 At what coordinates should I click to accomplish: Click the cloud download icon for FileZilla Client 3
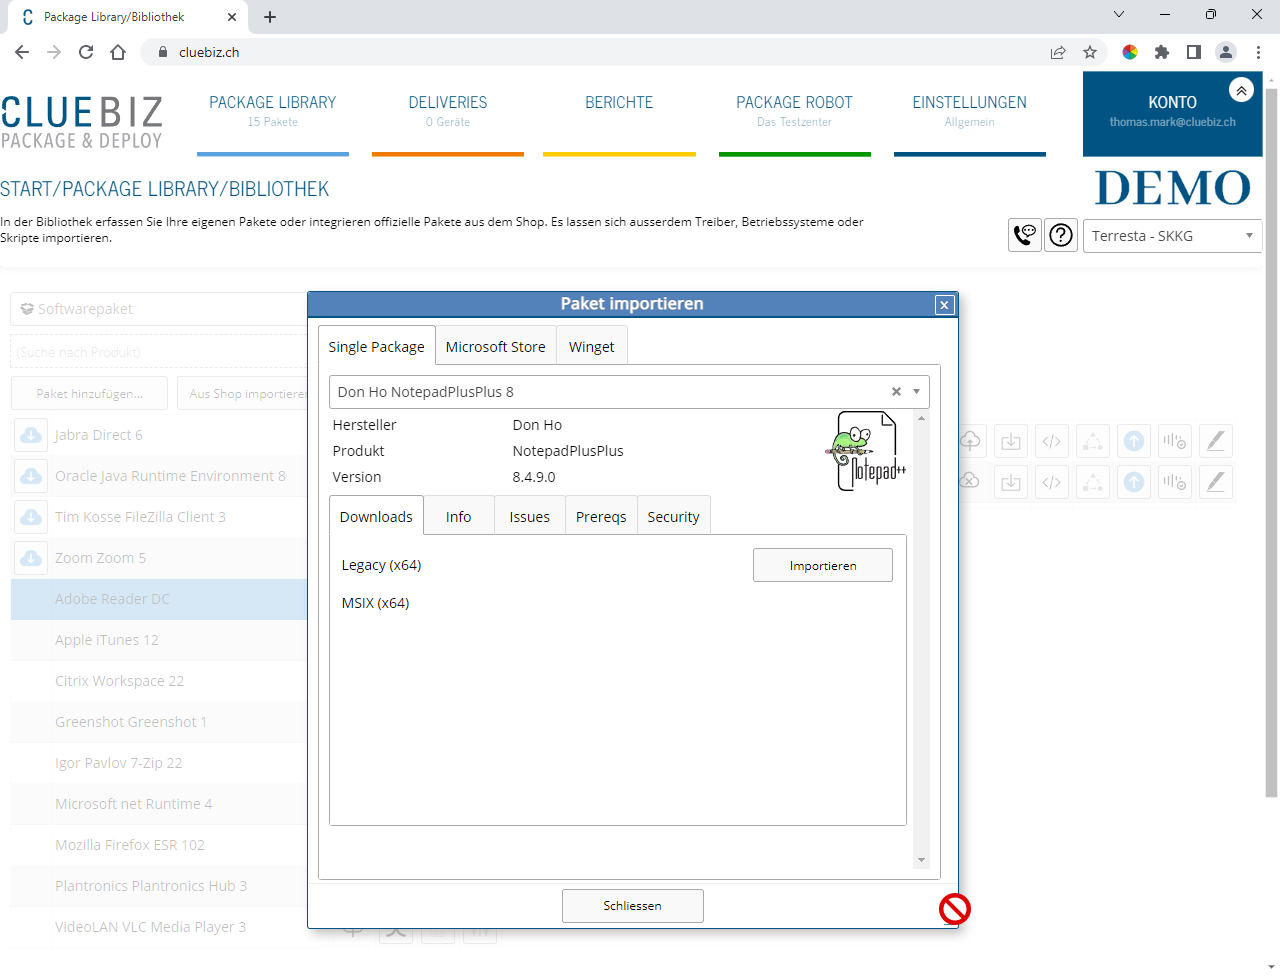pos(32,517)
